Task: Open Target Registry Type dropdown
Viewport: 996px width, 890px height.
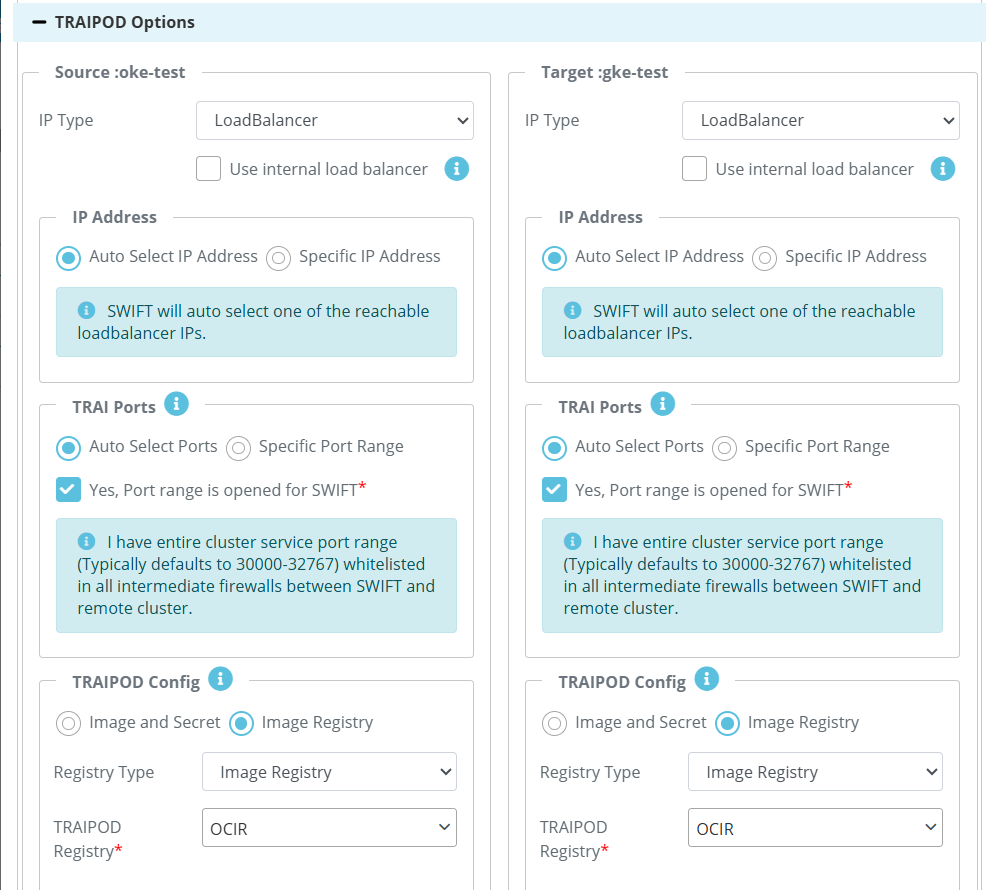Action: tap(815, 772)
